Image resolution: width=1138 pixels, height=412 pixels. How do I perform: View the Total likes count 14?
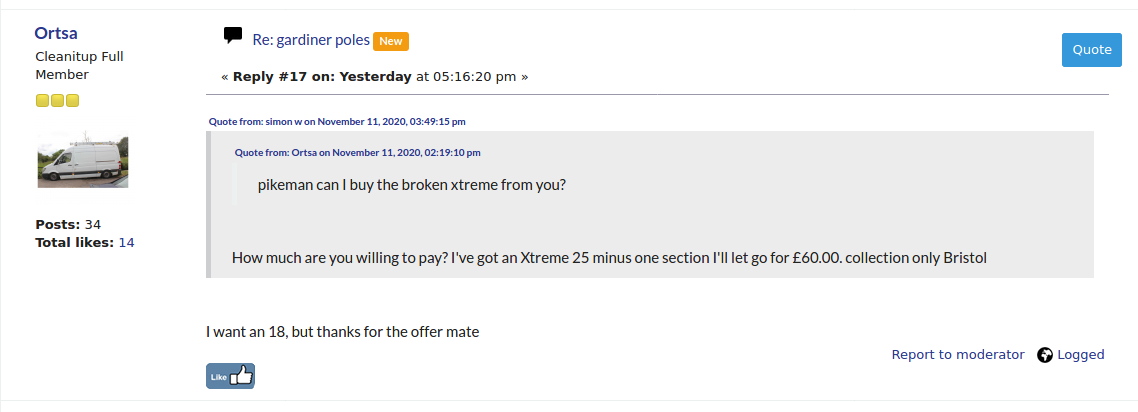tap(126, 242)
